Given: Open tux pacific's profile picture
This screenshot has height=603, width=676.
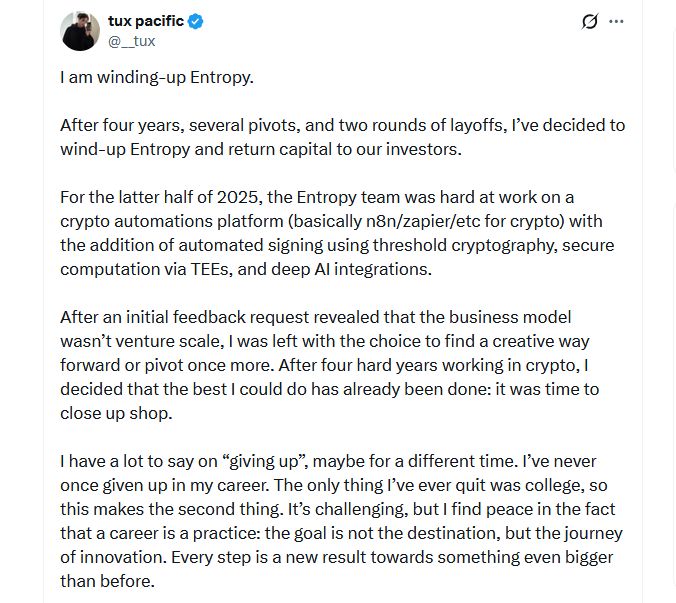Looking at the screenshot, I should point(80,32).
